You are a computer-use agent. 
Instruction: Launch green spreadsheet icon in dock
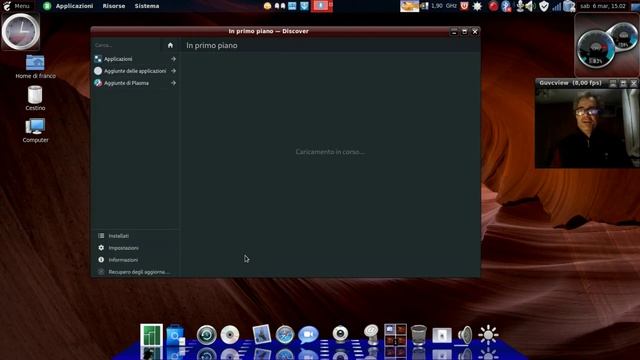151,336
